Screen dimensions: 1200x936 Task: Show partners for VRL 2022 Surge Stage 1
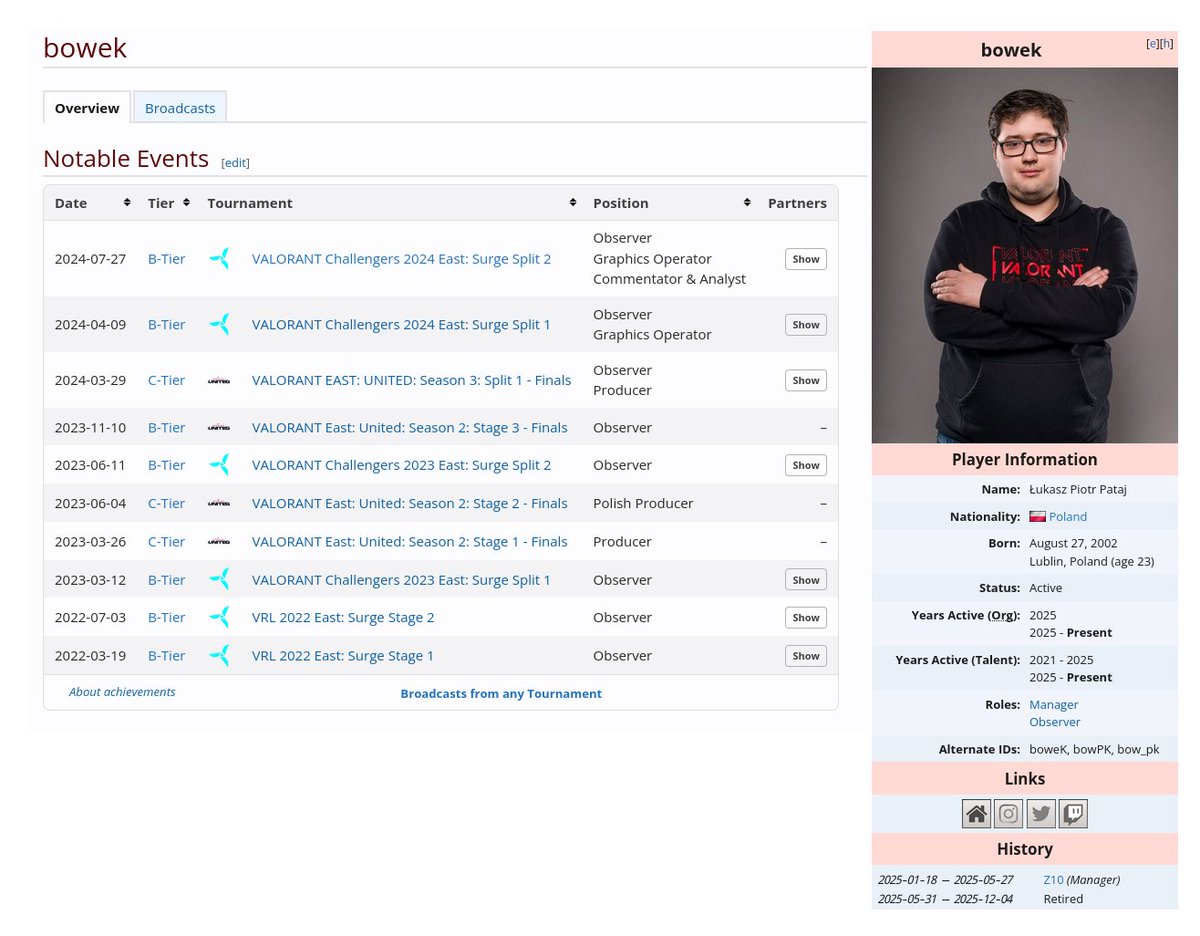pyautogui.click(x=806, y=656)
